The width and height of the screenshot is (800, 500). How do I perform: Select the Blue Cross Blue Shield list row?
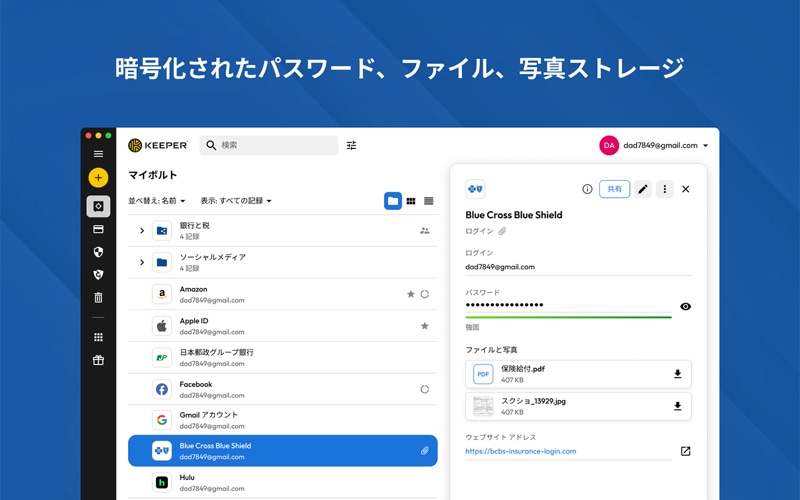pos(283,451)
